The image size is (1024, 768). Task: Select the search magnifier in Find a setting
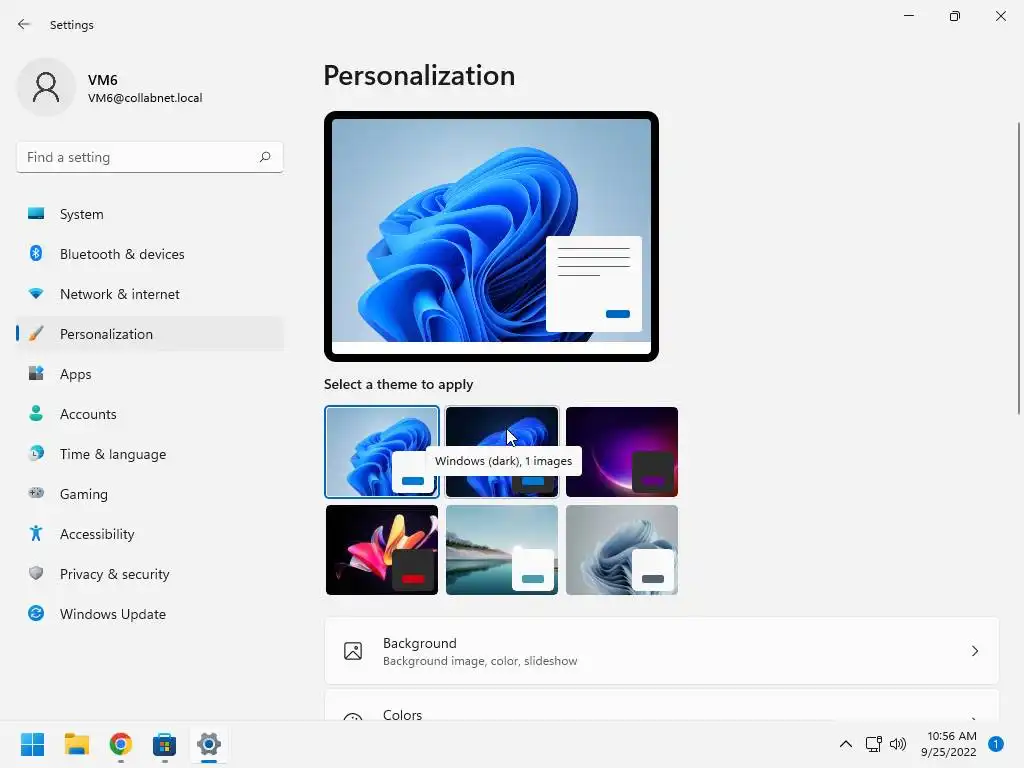(x=264, y=157)
